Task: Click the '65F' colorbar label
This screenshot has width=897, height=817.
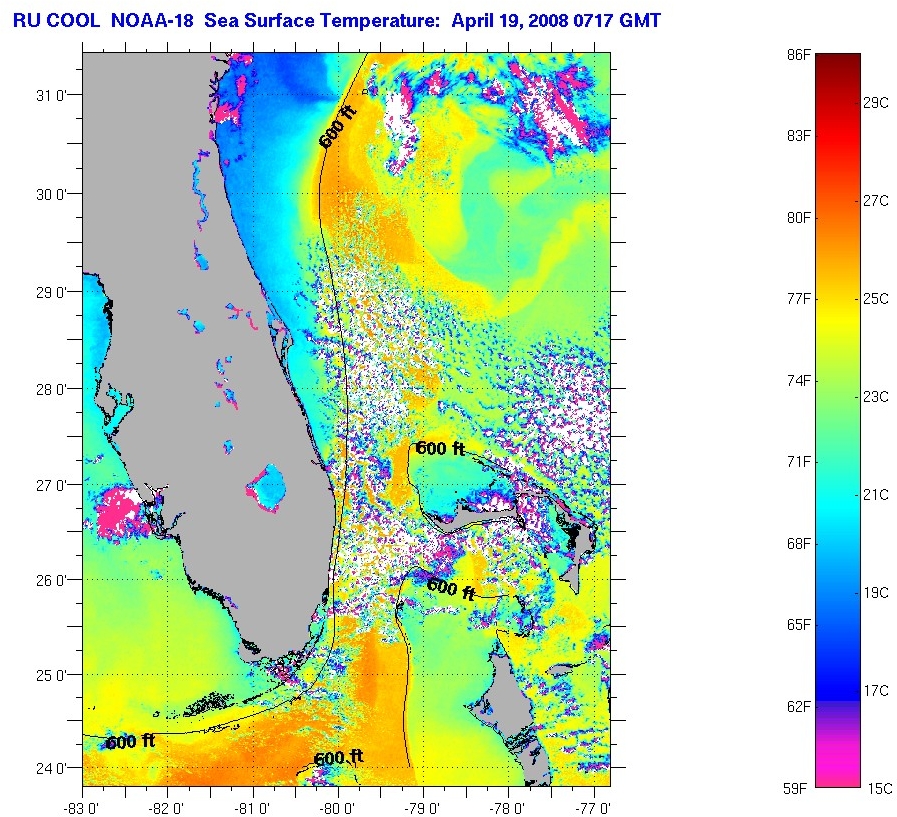Action: [799, 625]
